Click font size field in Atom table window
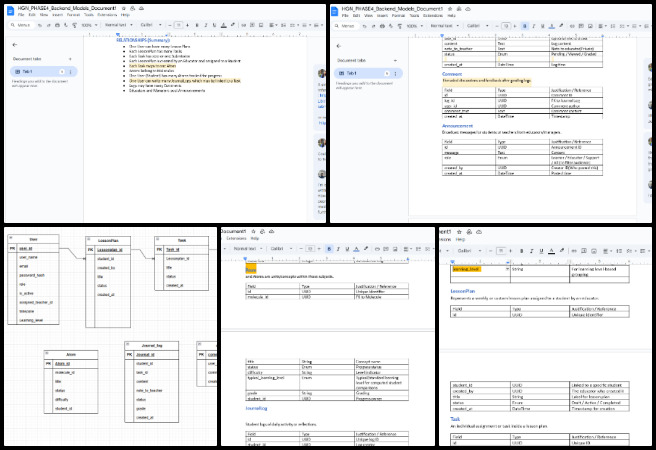The width and height of the screenshot is (656, 450). click(310, 249)
